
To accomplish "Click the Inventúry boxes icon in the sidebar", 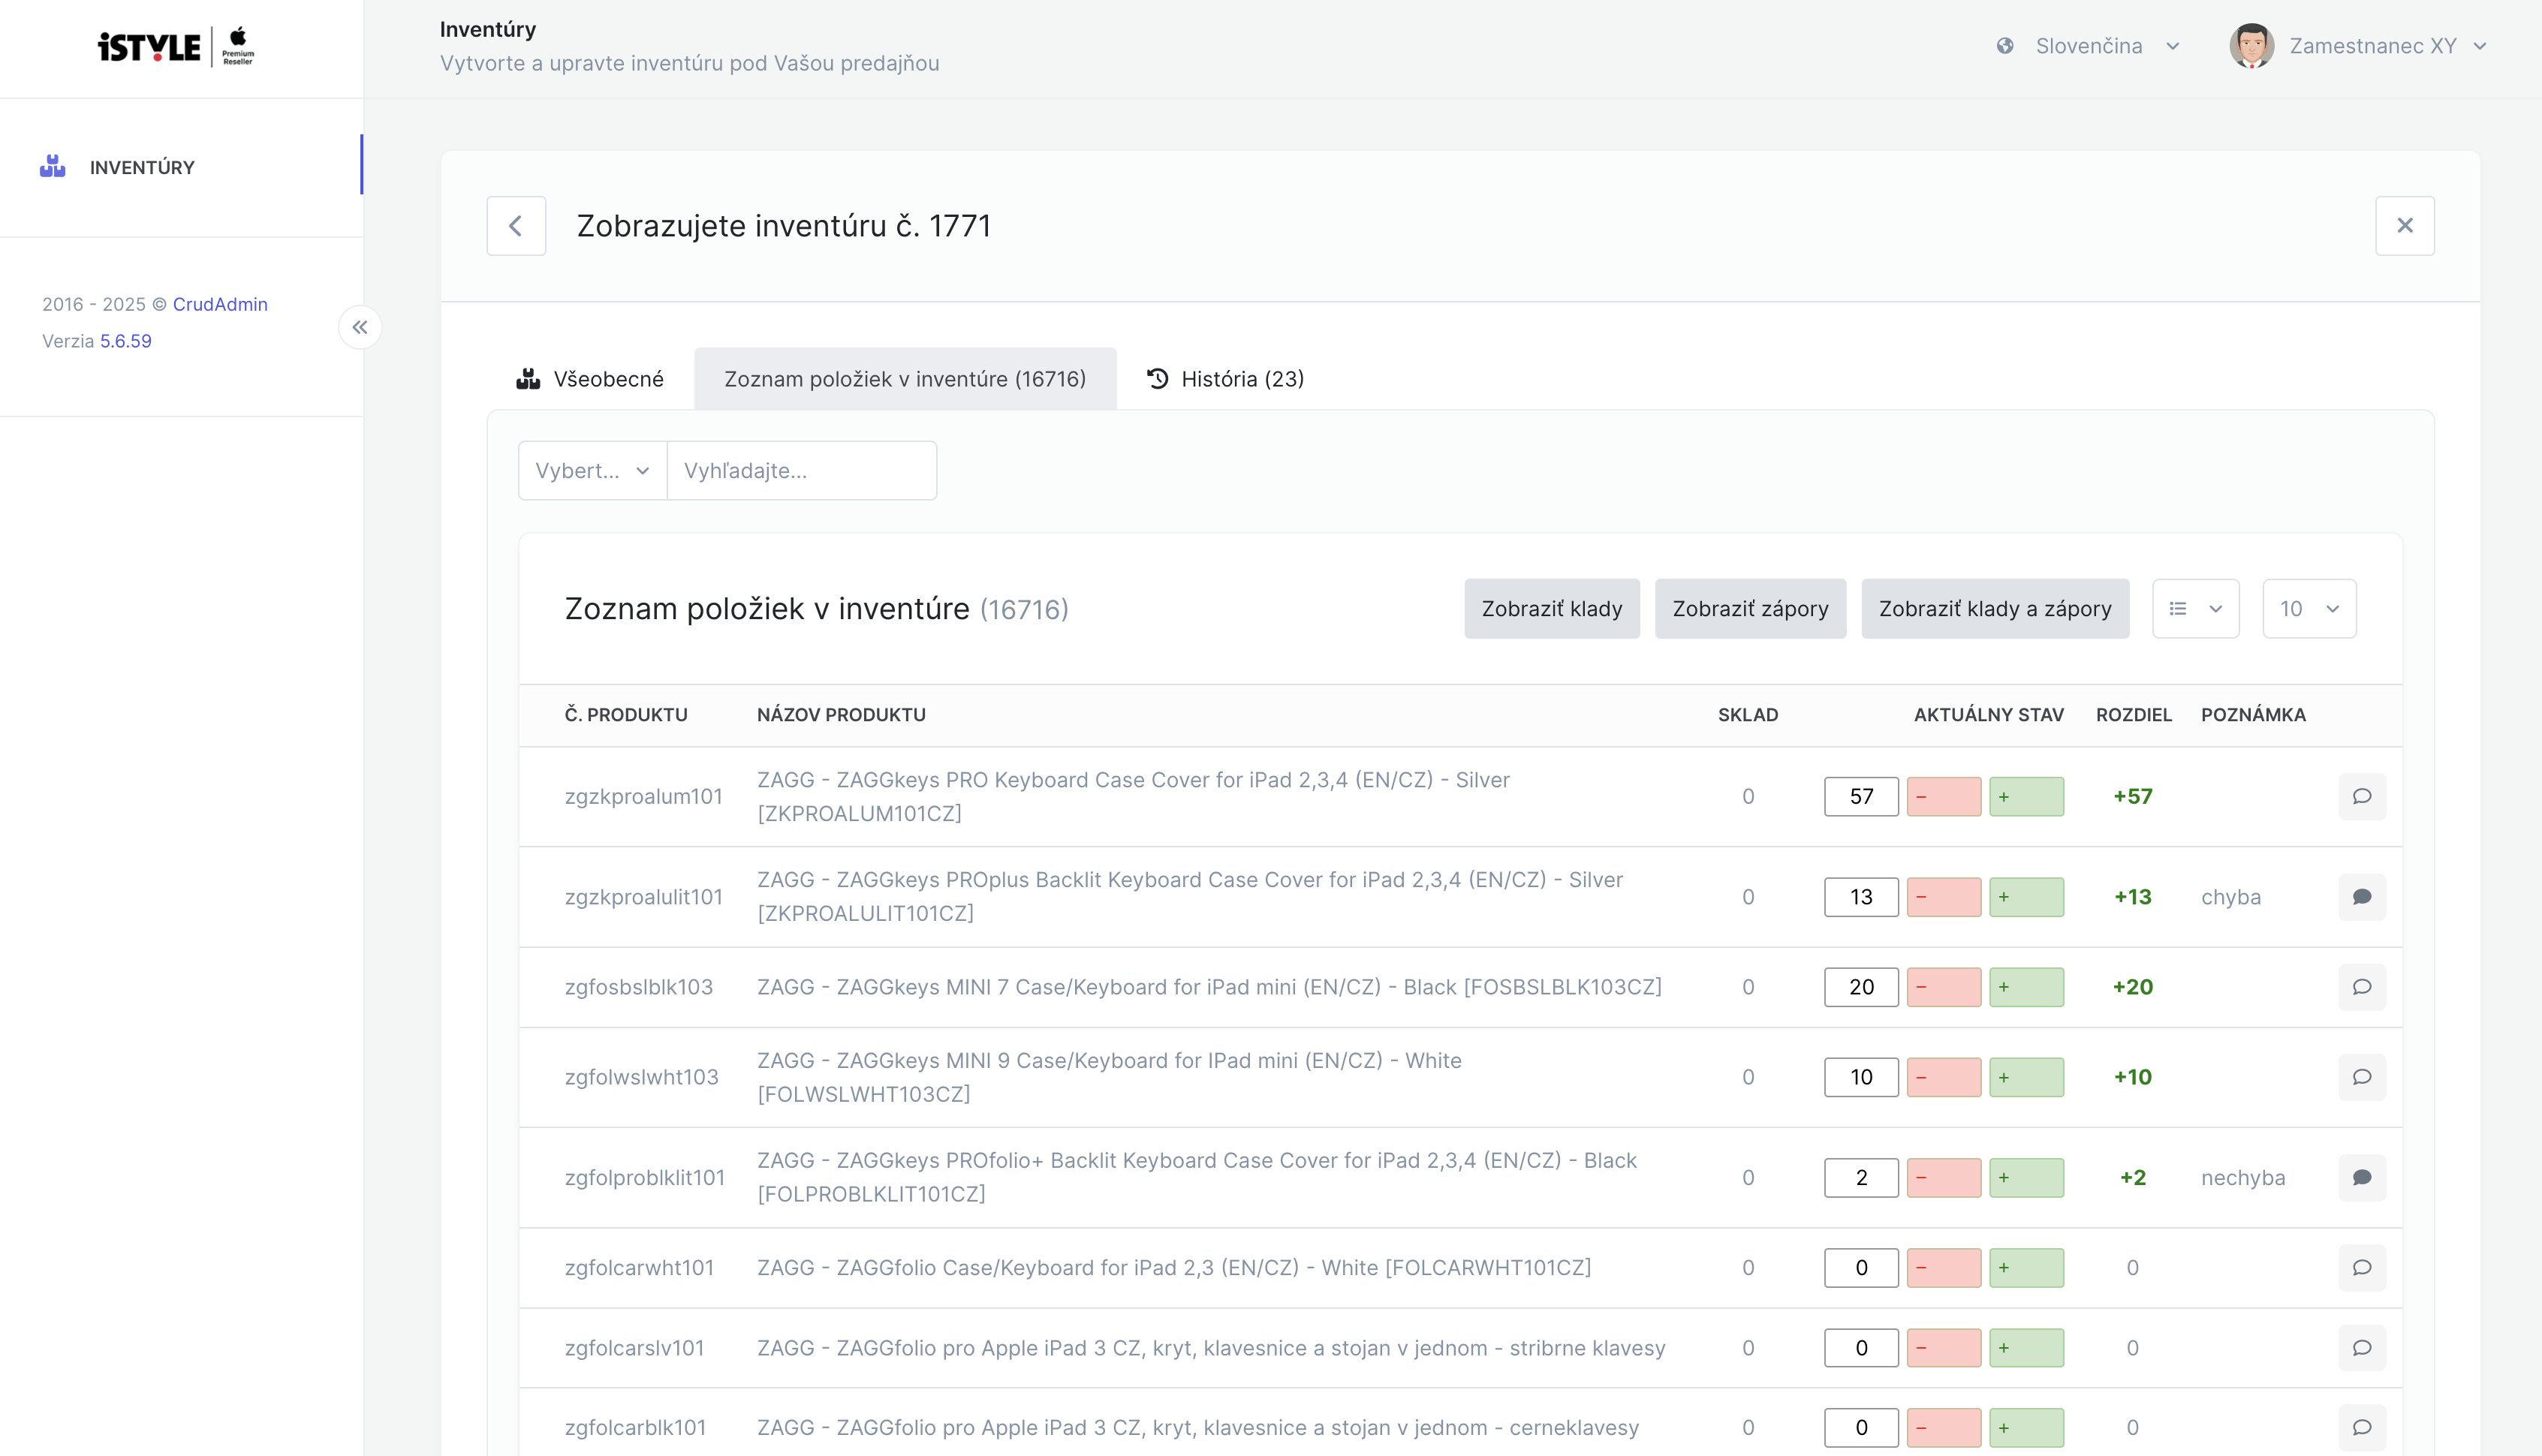I will (53, 167).
